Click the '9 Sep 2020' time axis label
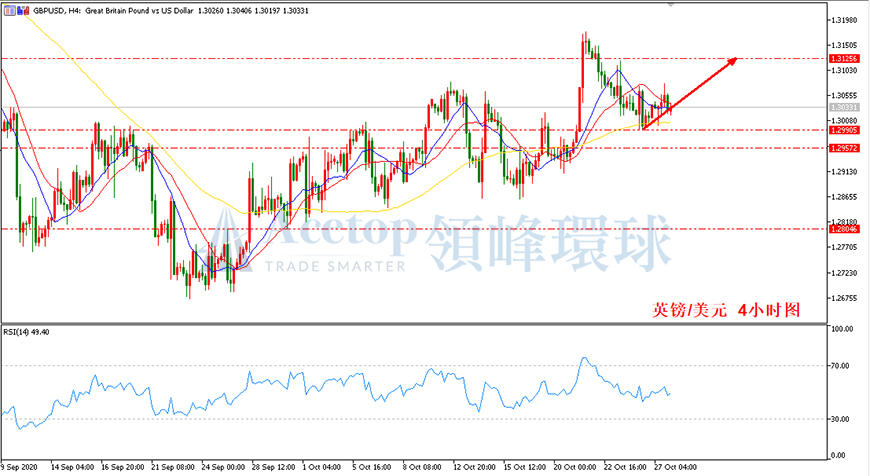 tap(20, 467)
